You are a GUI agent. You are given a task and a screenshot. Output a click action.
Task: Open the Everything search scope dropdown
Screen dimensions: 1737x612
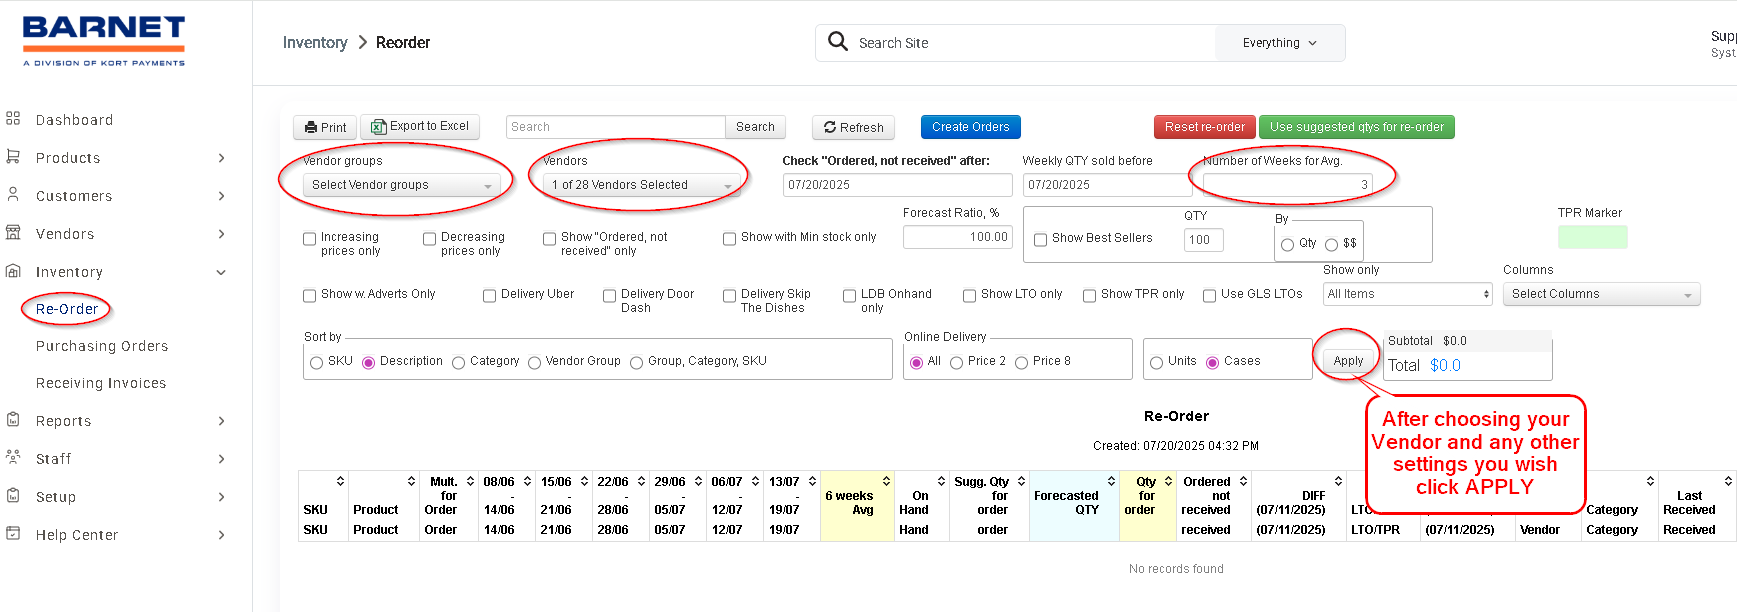pyautogui.click(x=1280, y=43)
